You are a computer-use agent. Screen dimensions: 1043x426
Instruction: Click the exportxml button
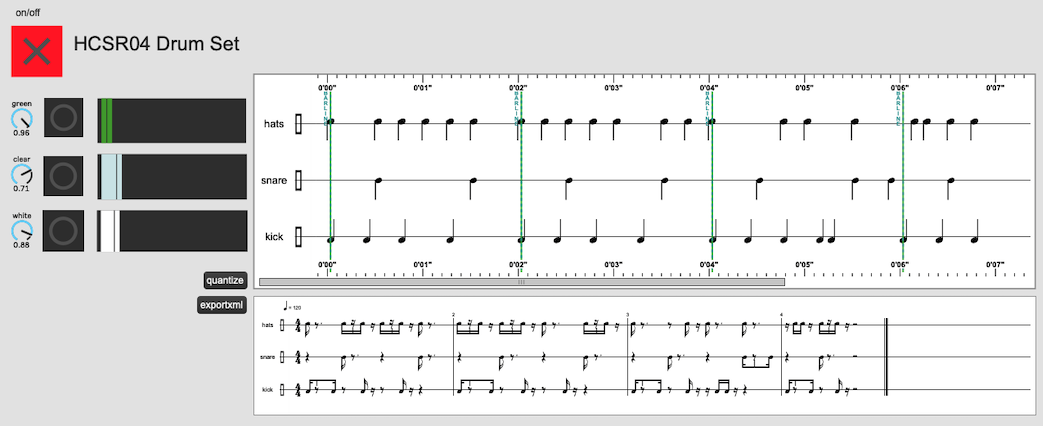tap(222, 306)
